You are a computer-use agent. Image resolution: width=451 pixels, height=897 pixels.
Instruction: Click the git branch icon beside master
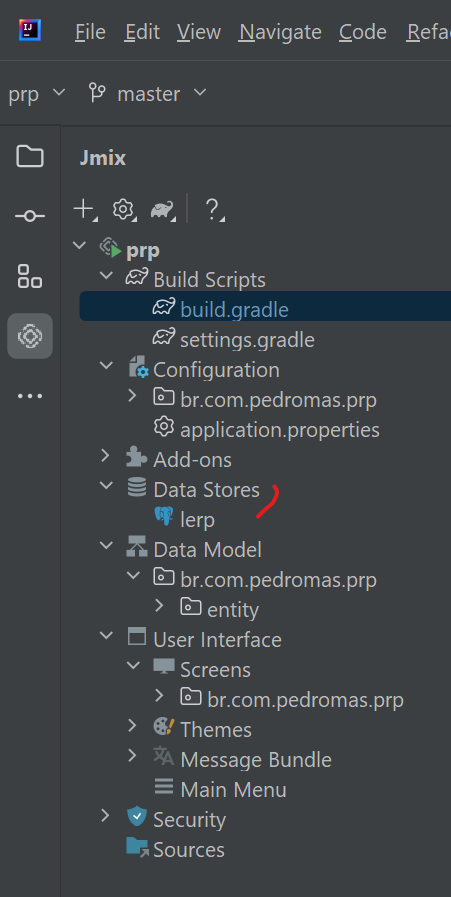click(x=97, y=92)
